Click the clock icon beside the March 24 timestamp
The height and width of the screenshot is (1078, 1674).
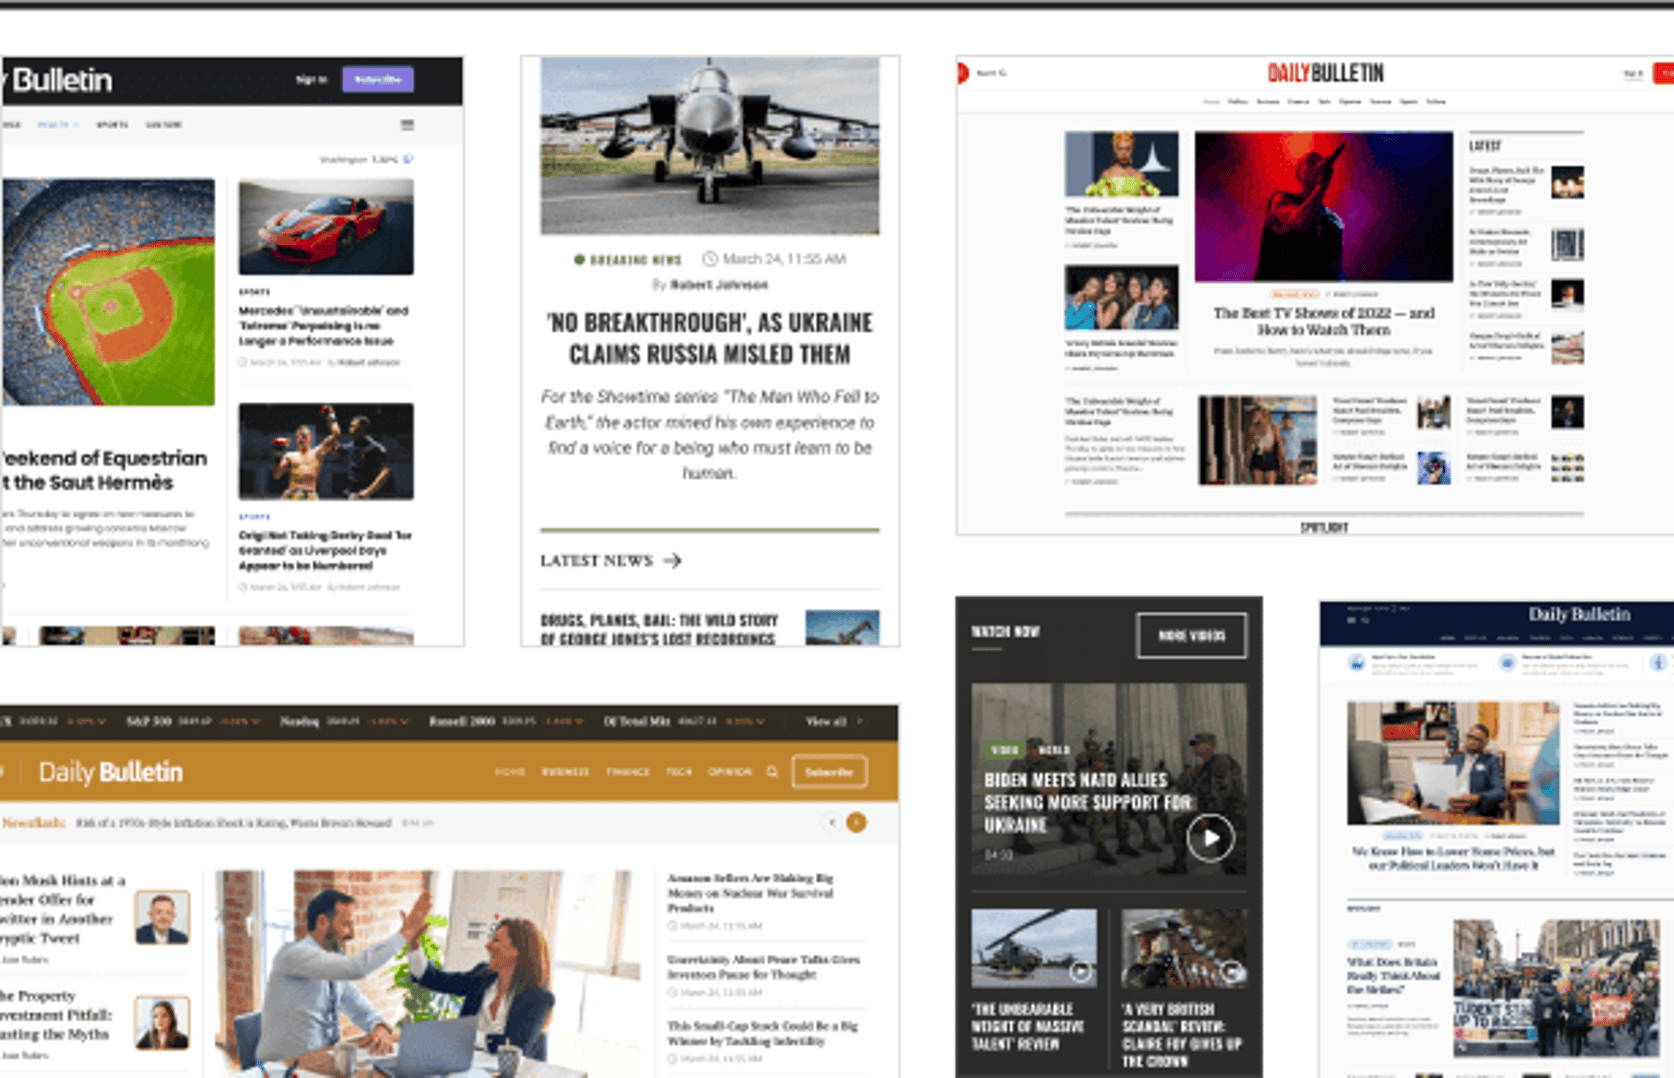click(x=710, y=259)
